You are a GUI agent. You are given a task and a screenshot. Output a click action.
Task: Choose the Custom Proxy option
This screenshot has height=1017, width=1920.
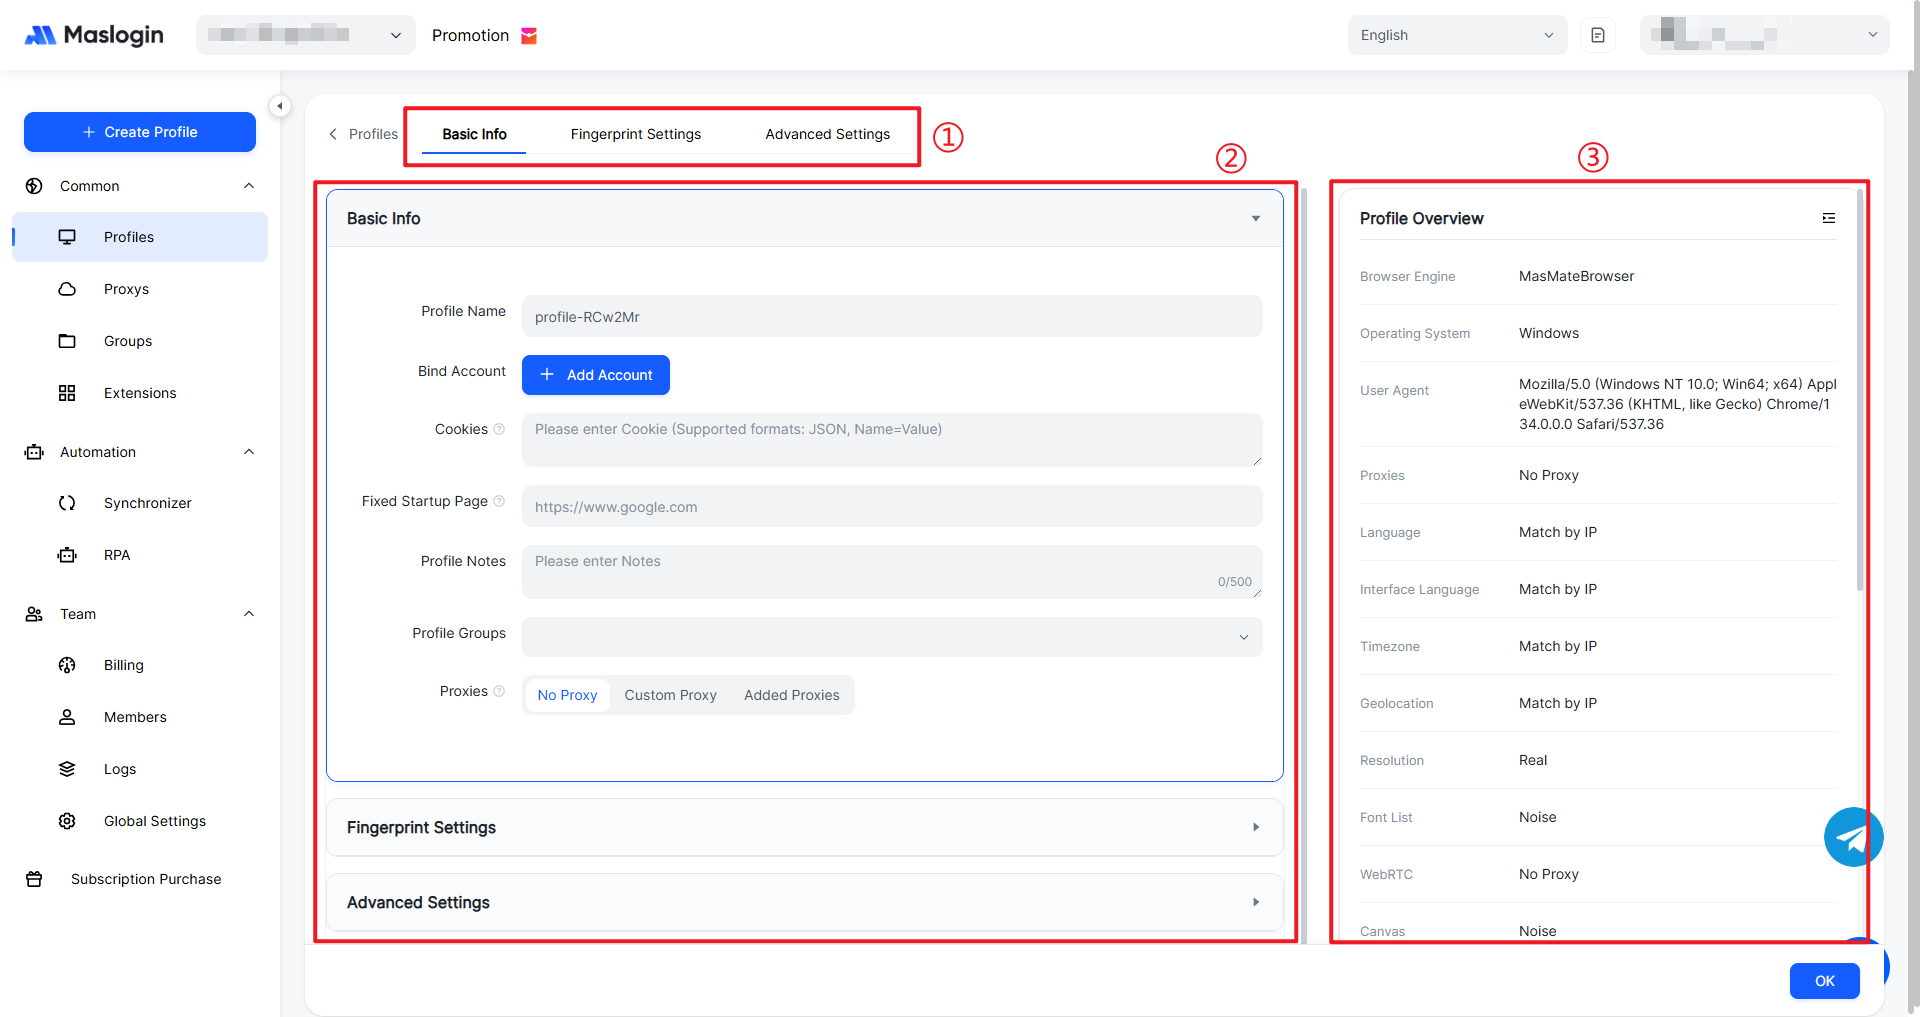[670, 695]
